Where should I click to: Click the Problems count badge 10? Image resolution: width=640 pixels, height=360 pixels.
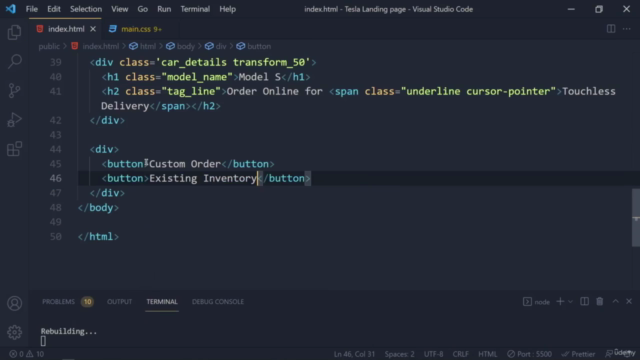[x=87, y=302]
